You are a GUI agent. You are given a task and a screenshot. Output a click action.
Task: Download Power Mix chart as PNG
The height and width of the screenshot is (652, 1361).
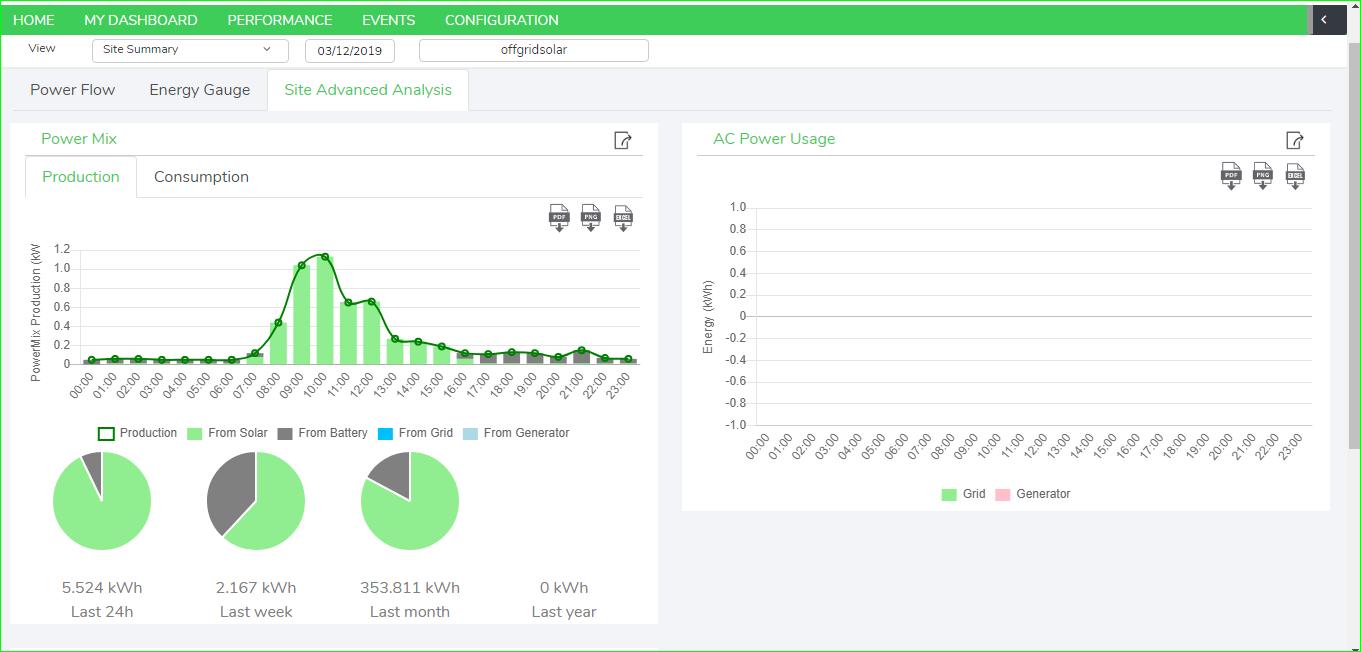coord(591,217)
